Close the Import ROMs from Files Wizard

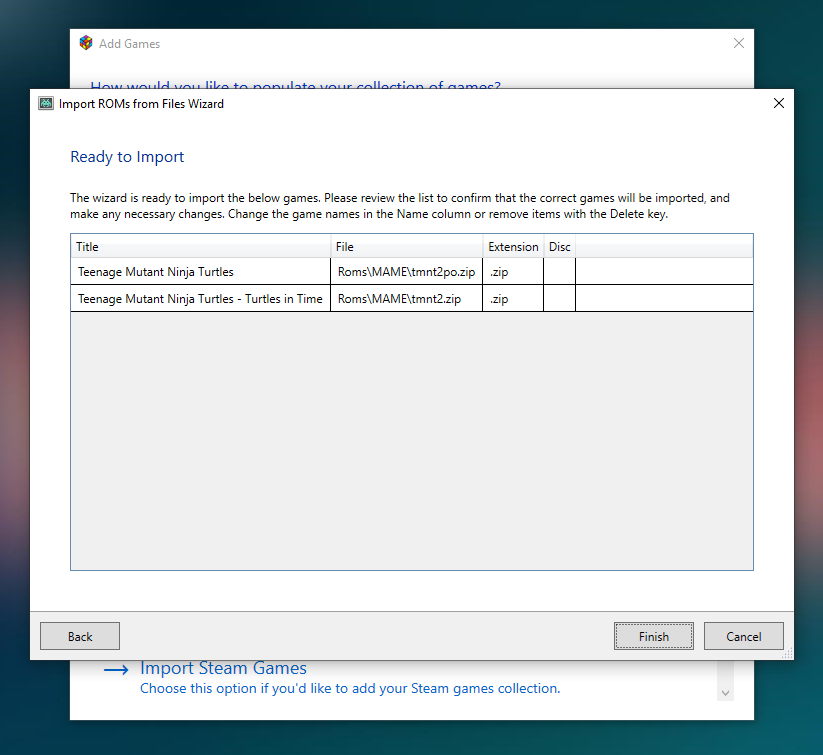pos(779,103)
